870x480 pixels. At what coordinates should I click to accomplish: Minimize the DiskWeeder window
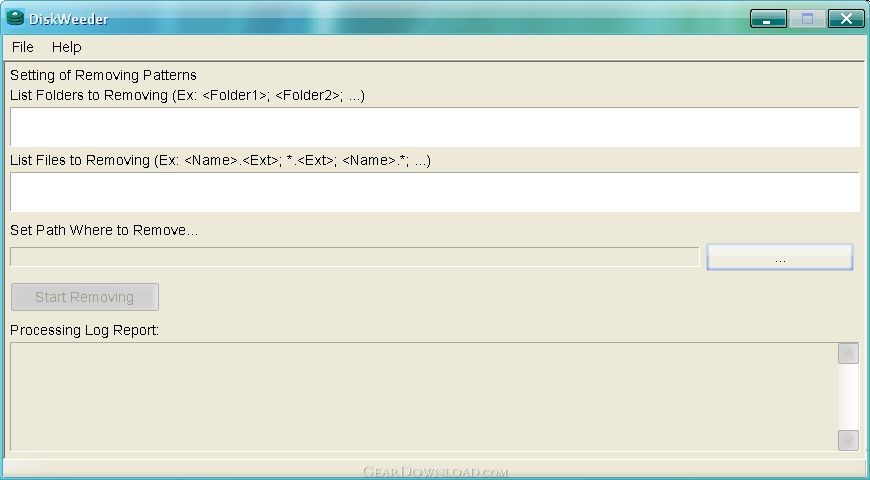tap(768, 18)
